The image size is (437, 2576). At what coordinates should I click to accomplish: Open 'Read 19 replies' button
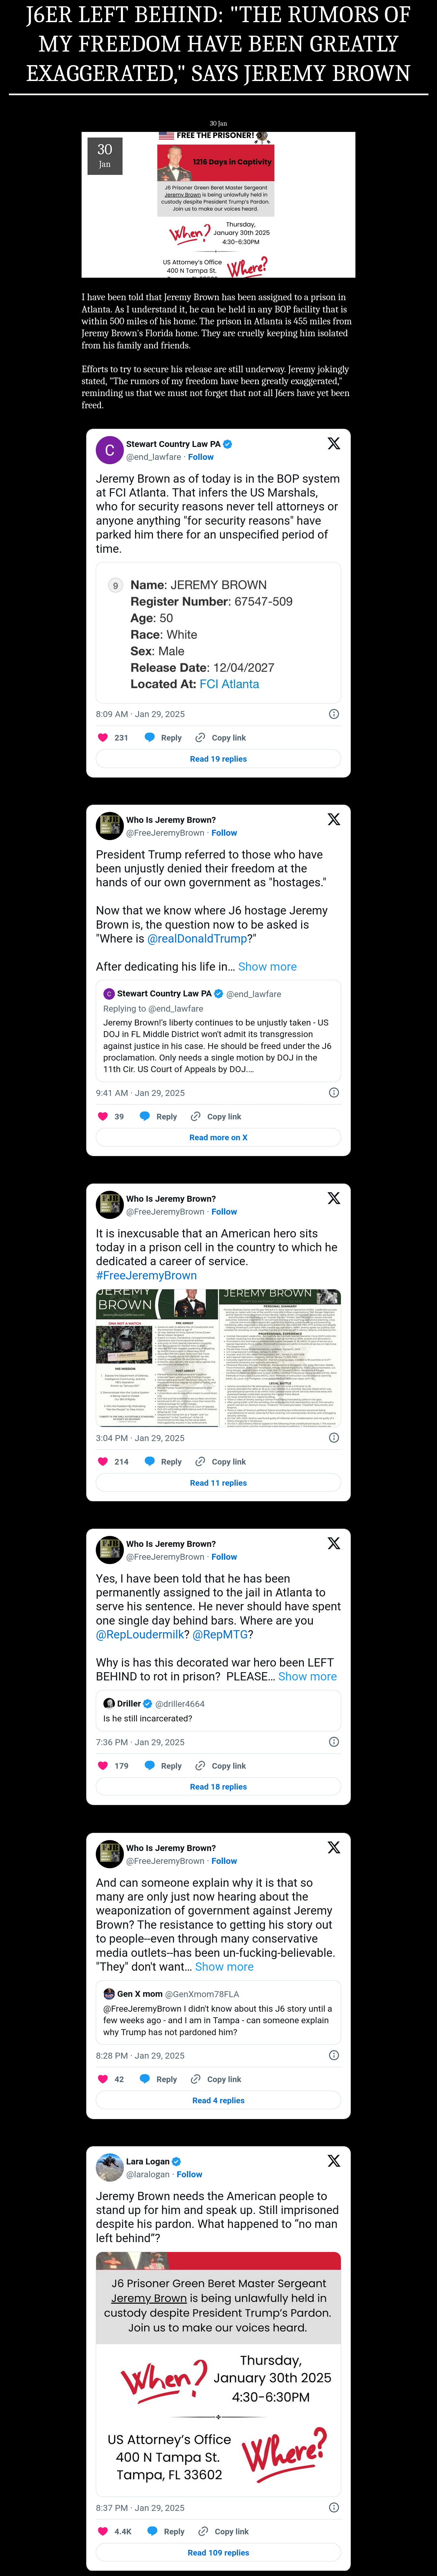[x=218, y=759]
